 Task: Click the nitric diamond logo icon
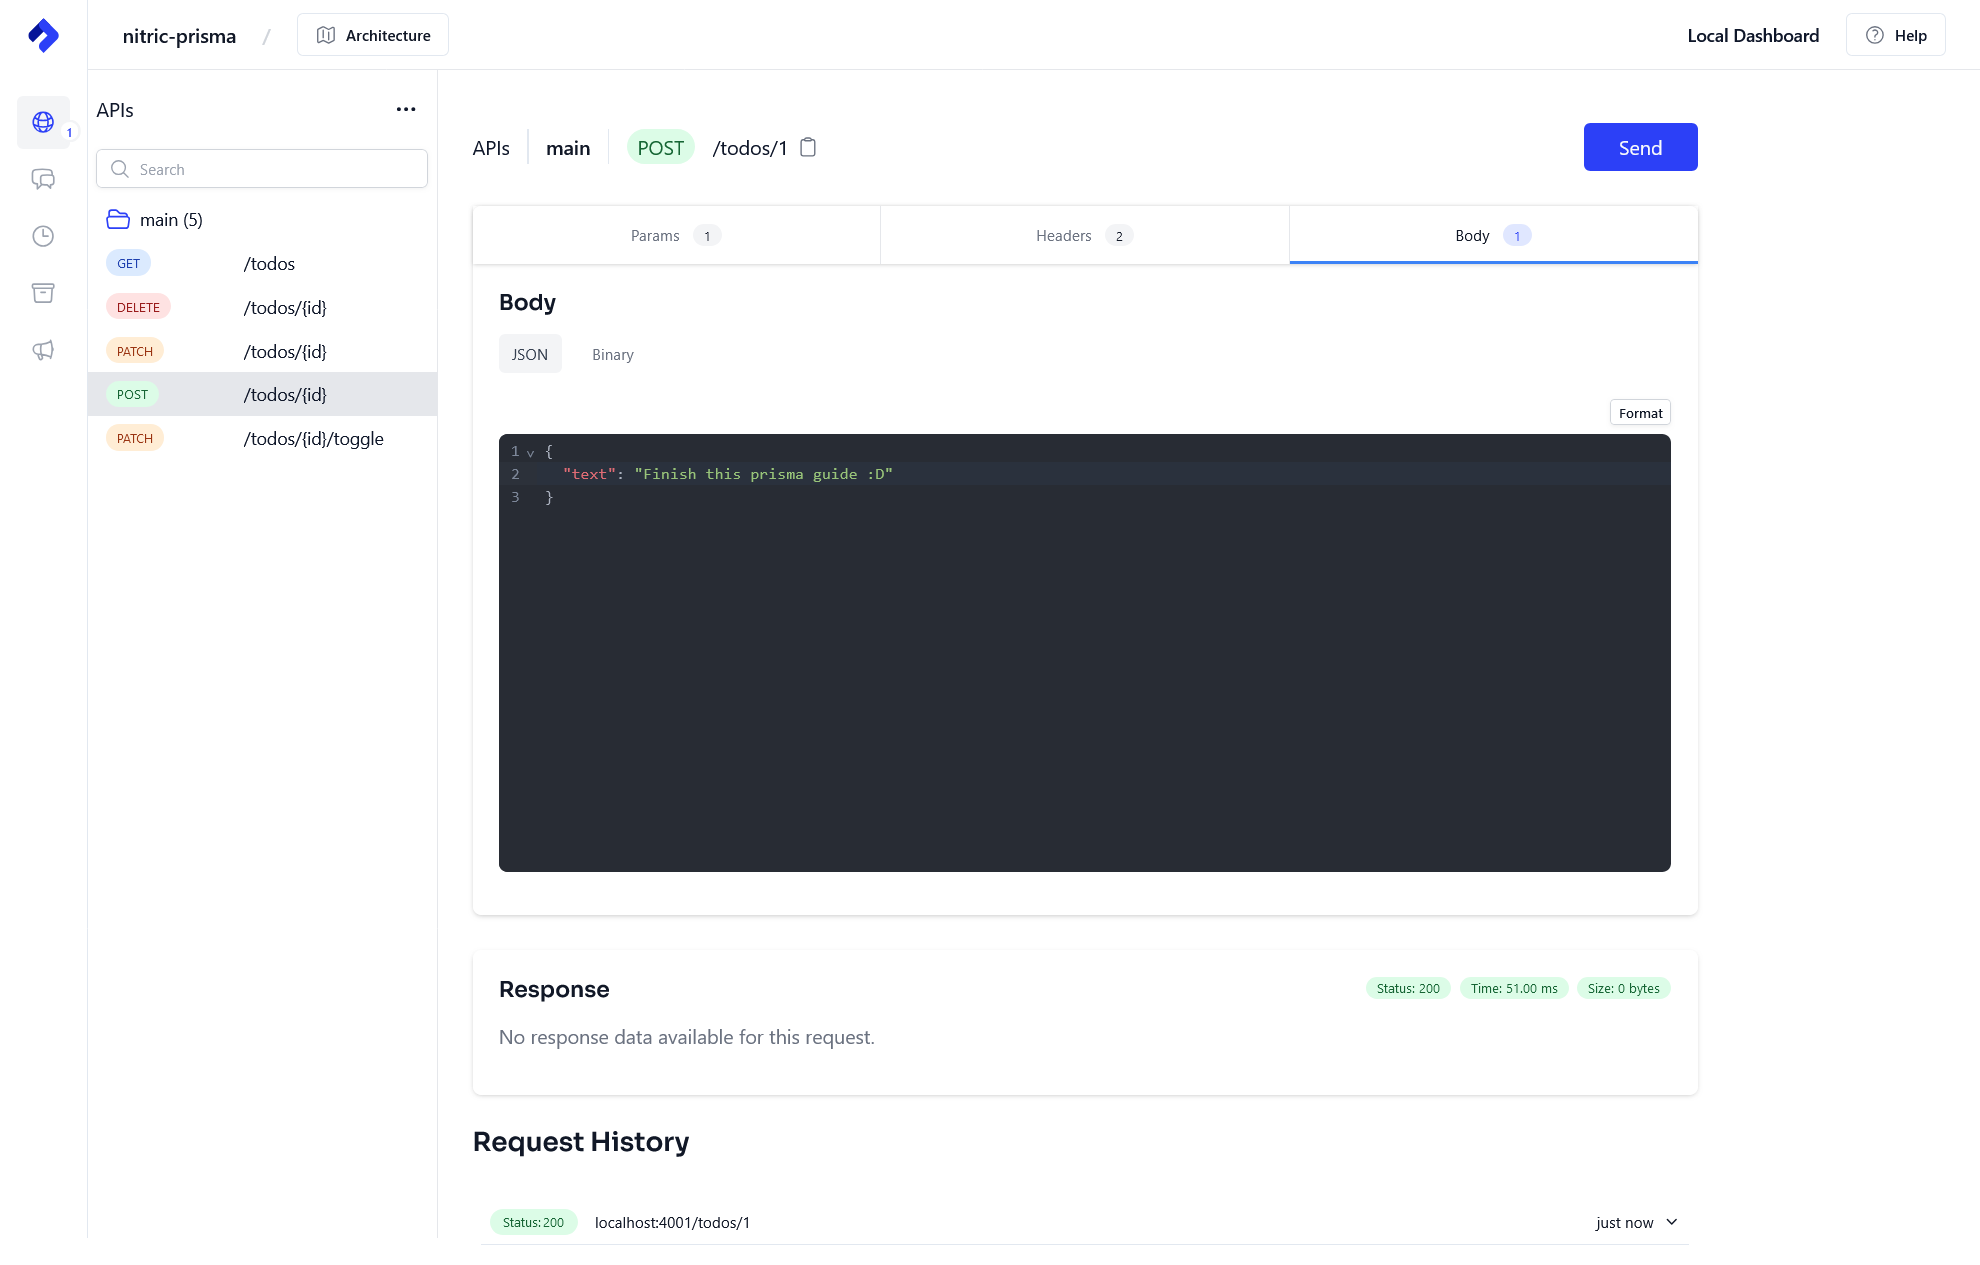(x=43, y=35)
